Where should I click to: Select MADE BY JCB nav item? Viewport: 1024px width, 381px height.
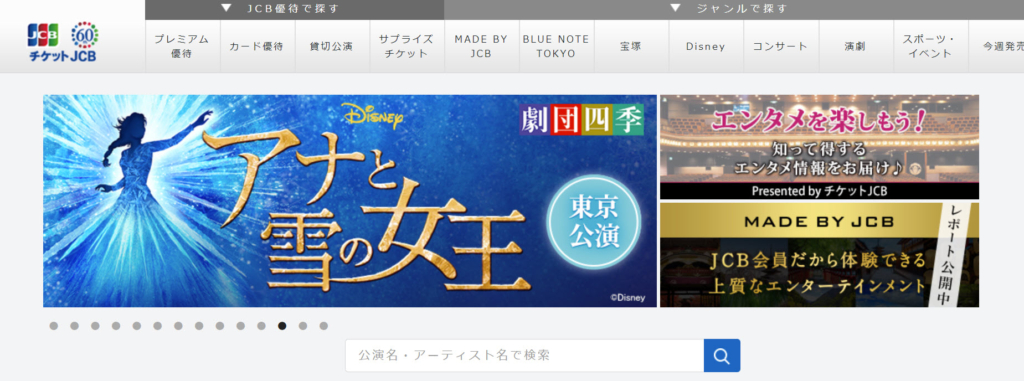(481, 46)
